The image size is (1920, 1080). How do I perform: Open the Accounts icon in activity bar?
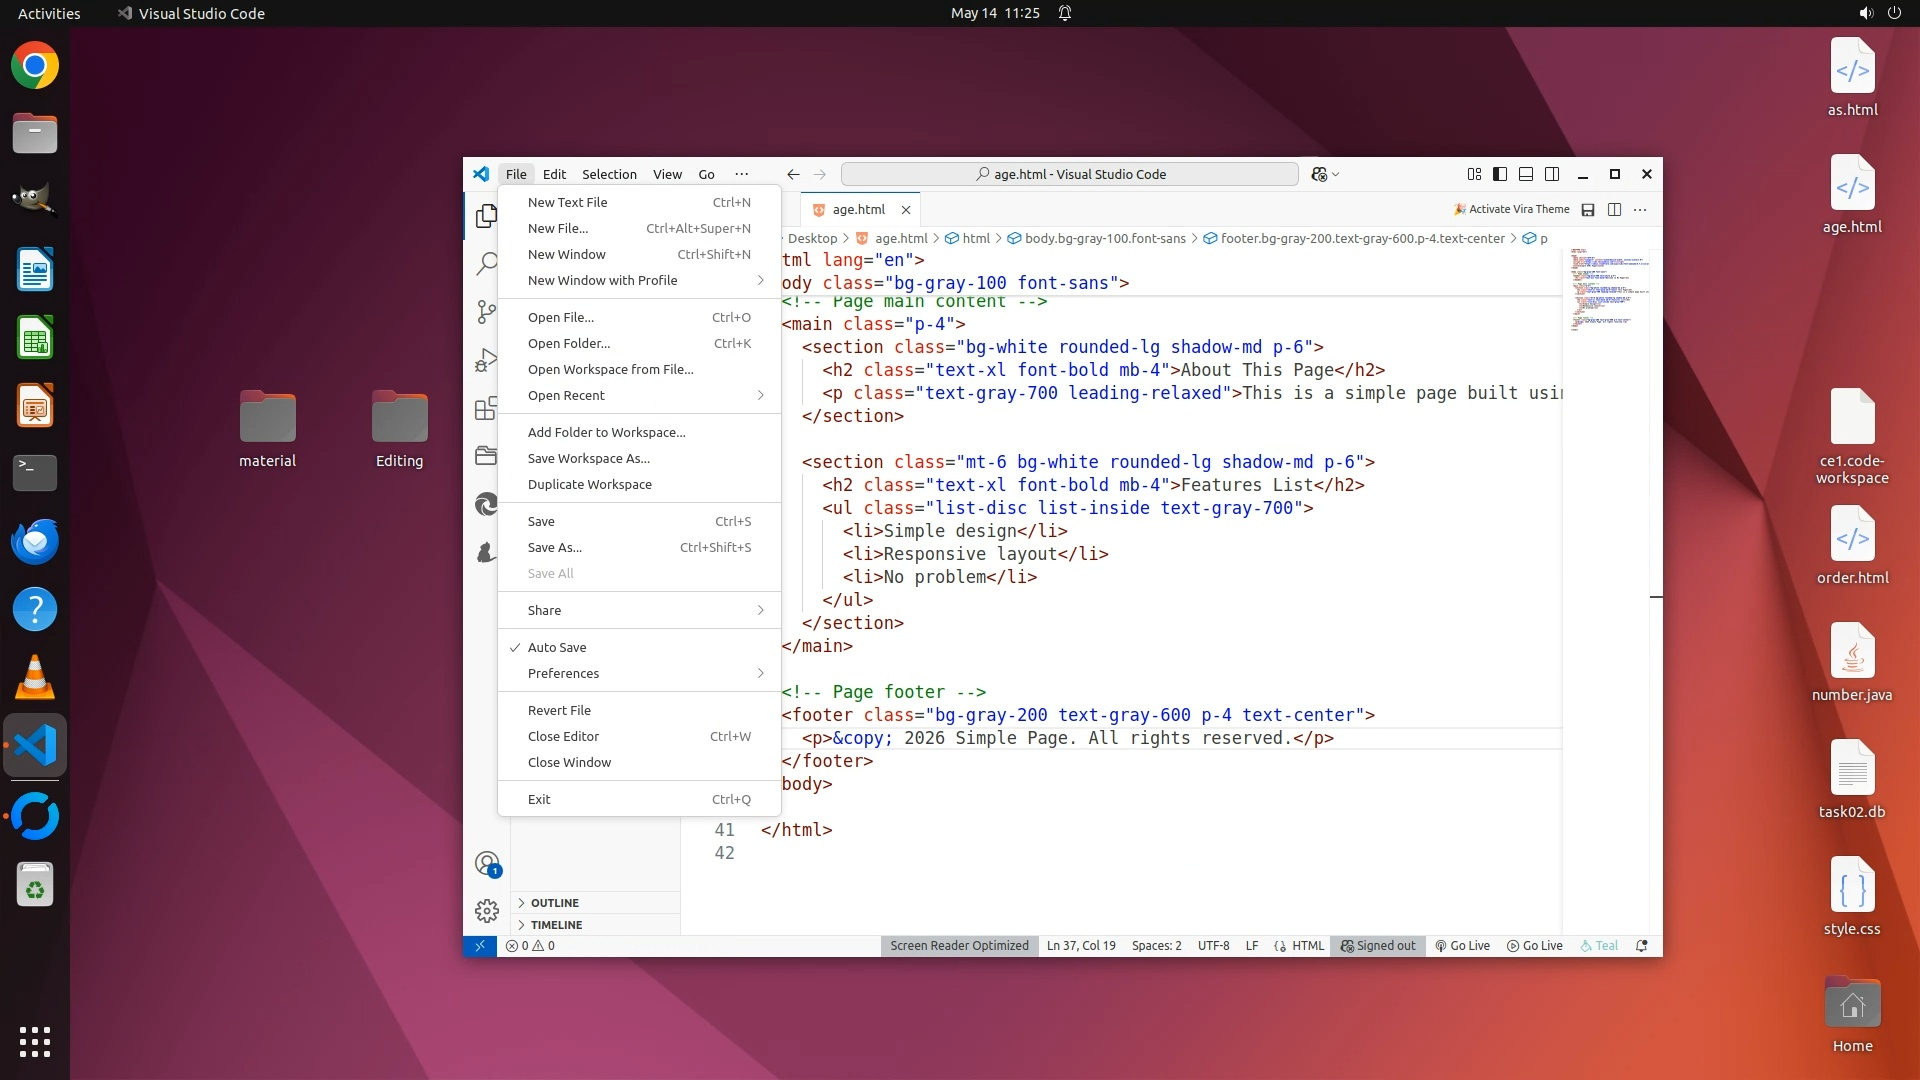487,863
